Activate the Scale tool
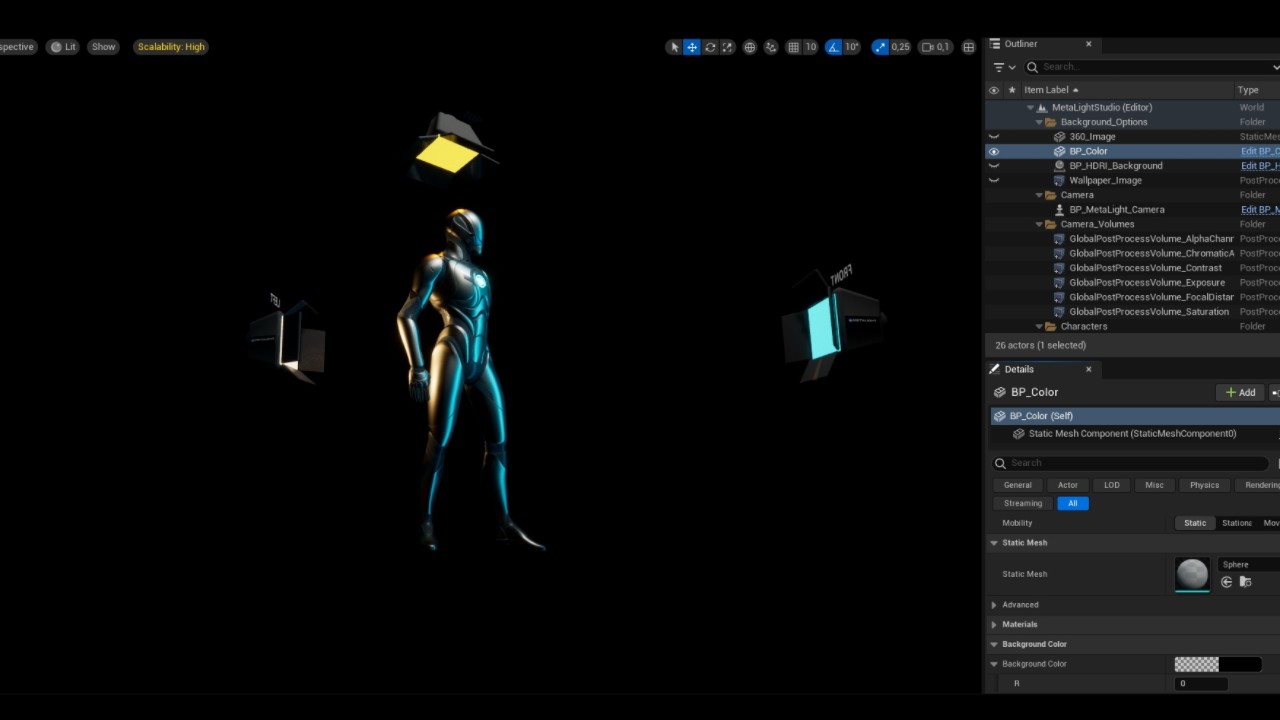 tap(727, 47)
